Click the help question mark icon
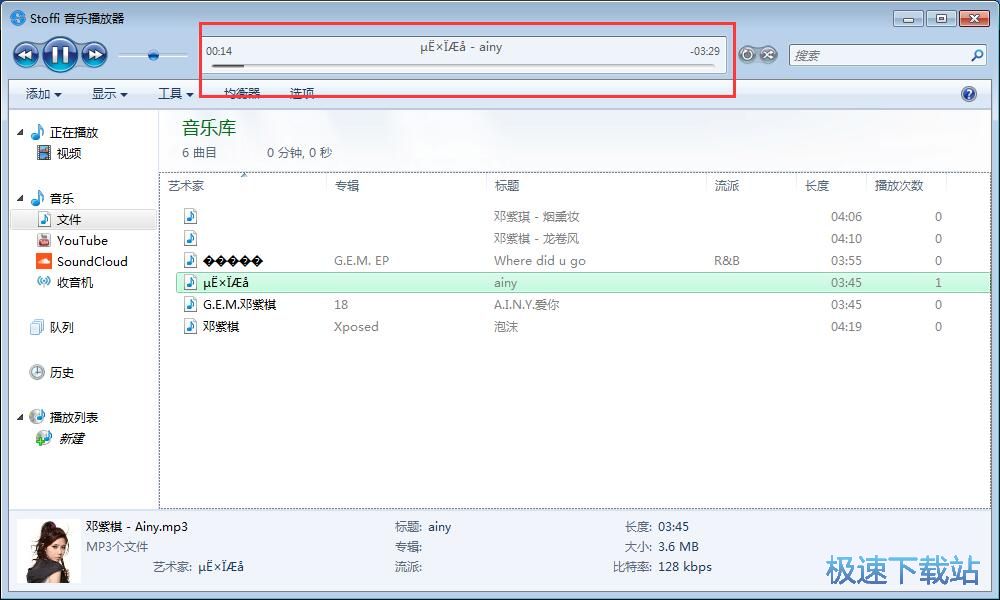The image size is (1000, 600). (x=967, y=93)
